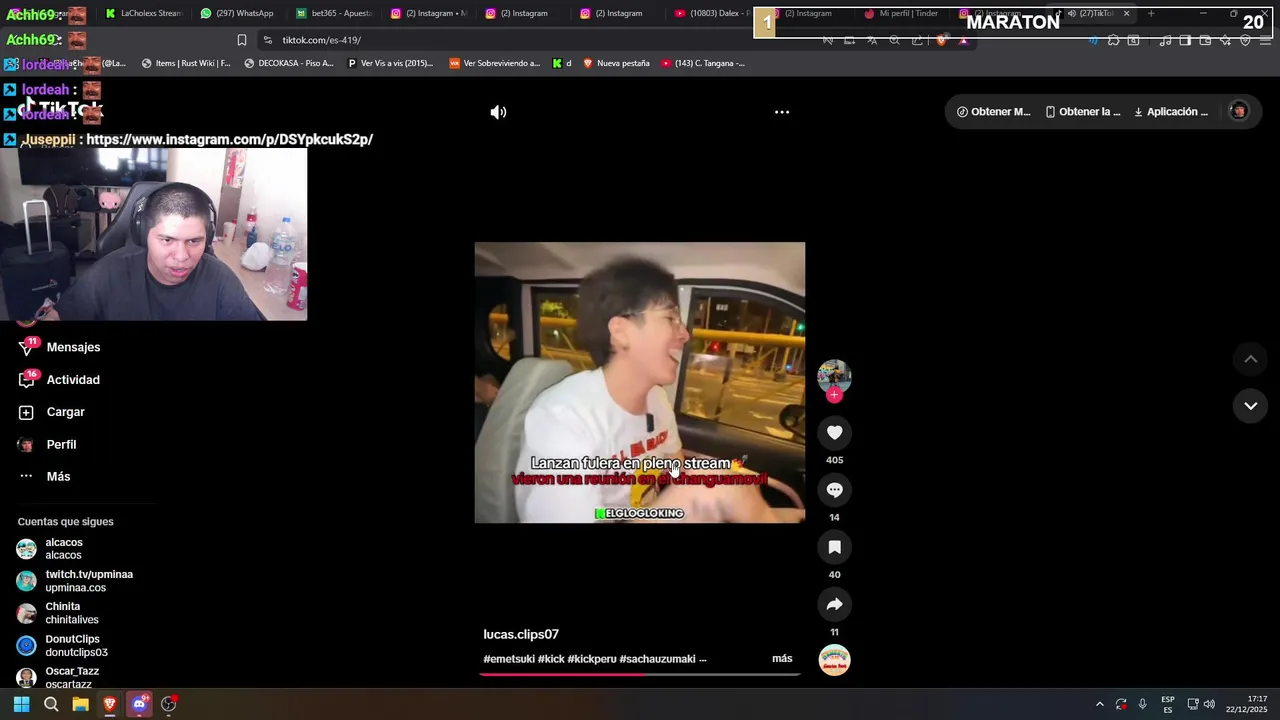Open the DECOKASA bookmark
1280x720 pixels.
pyautogui.click(x=289, y=63)
